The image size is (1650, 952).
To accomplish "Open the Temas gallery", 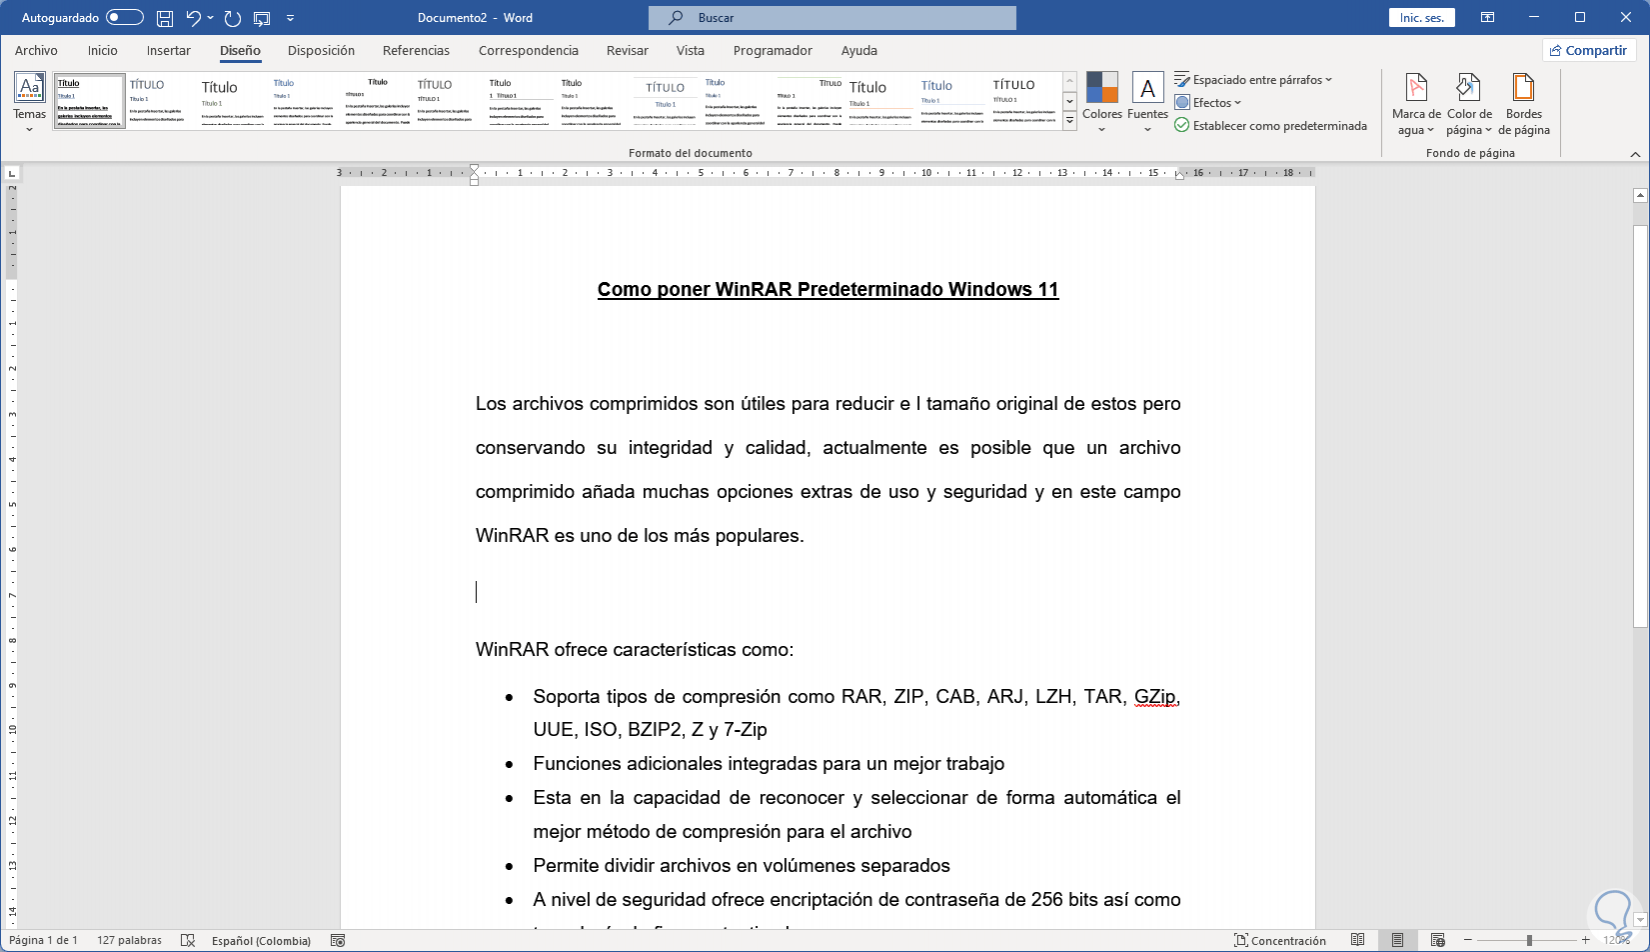I will [30, 102].
